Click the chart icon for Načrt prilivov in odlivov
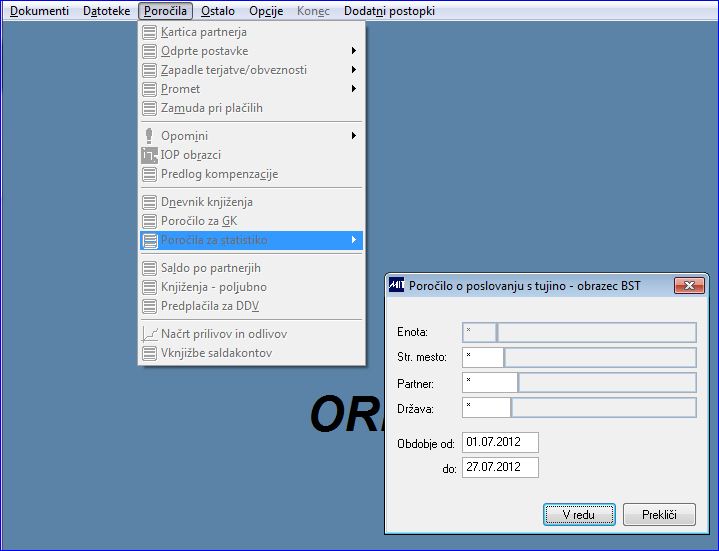The height and width of the screenshot is (551, 719). tap(149, 334)
